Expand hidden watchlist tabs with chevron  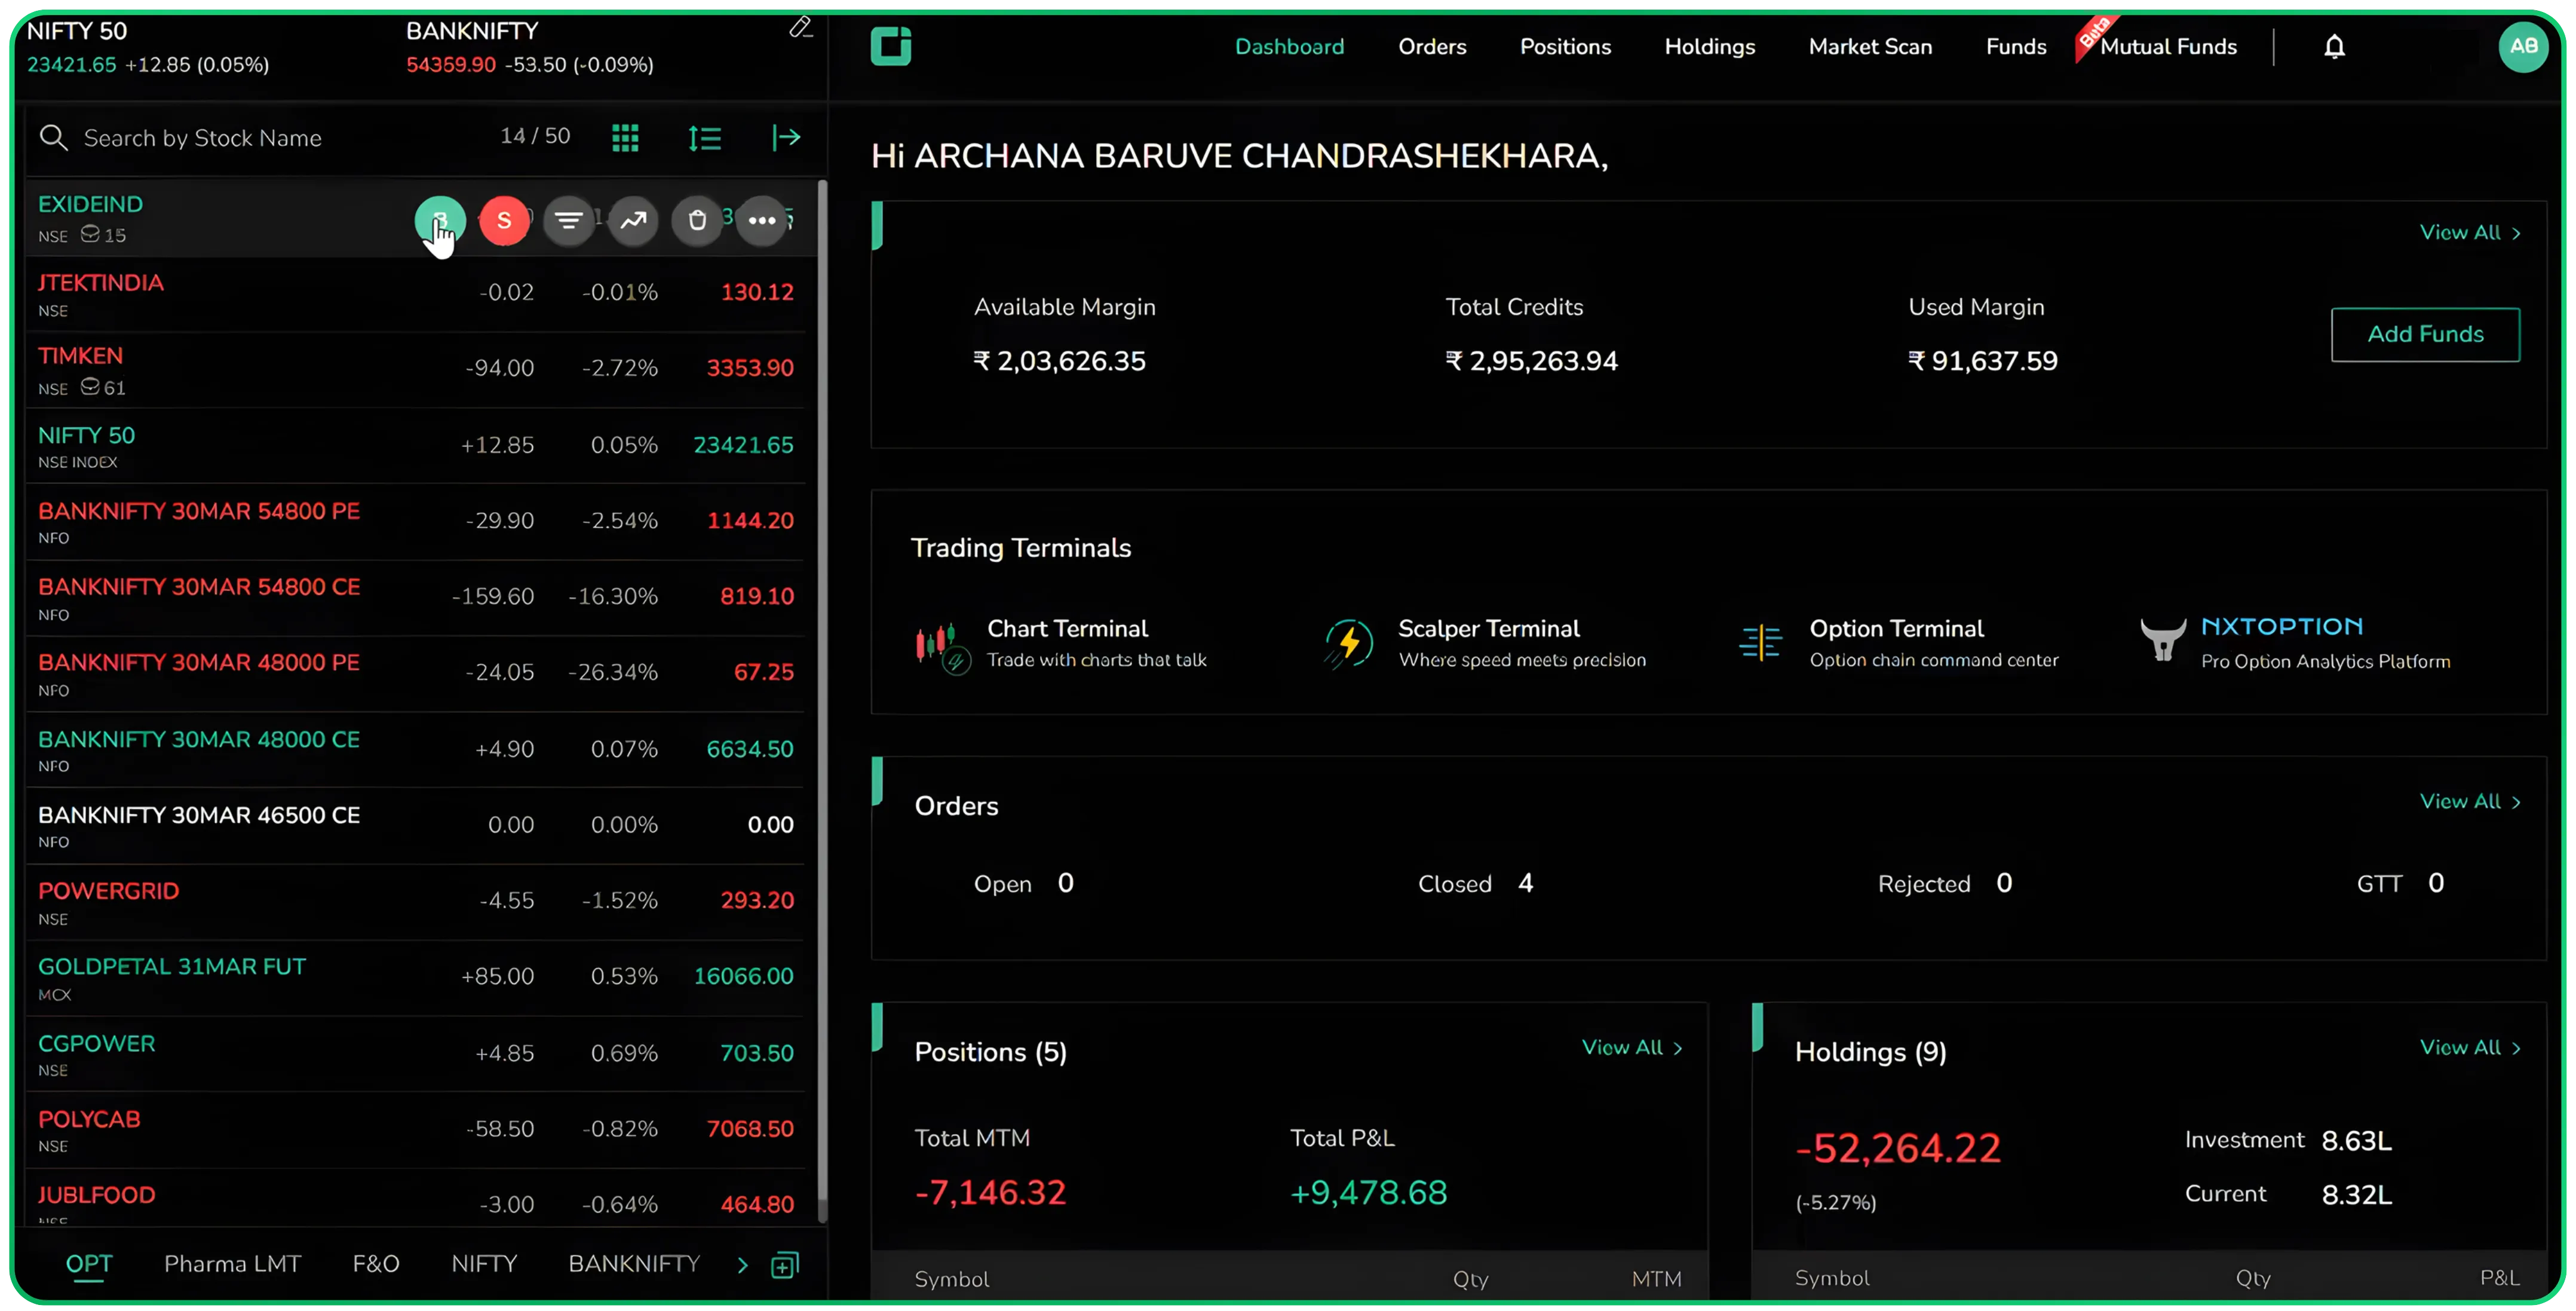[741, 1264]
